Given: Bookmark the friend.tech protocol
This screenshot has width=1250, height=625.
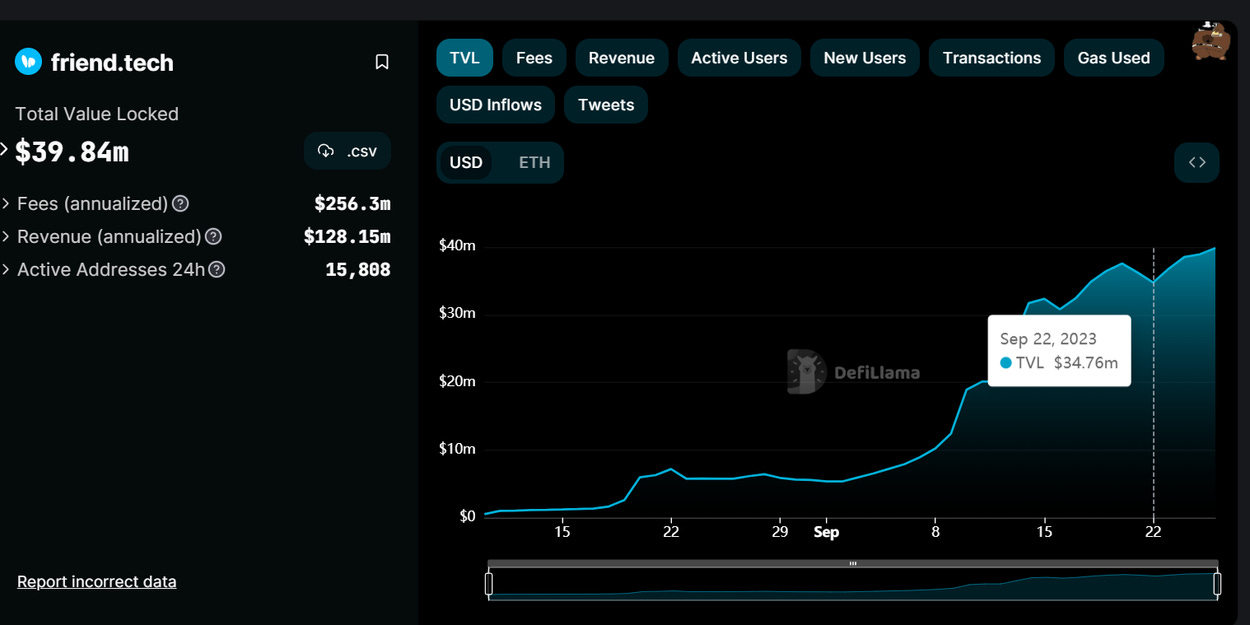Looking at the screenshot, I should tap(382, 62).
